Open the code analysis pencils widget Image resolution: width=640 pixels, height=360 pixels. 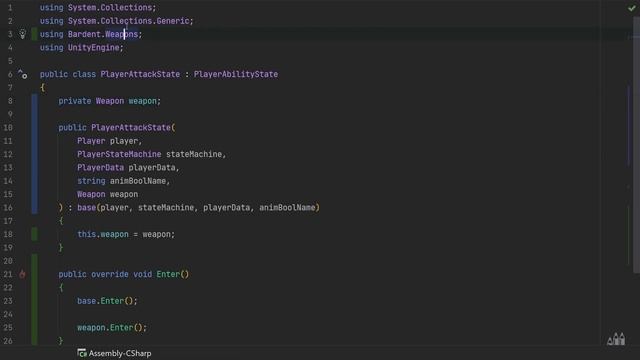(x=616, y=339)
